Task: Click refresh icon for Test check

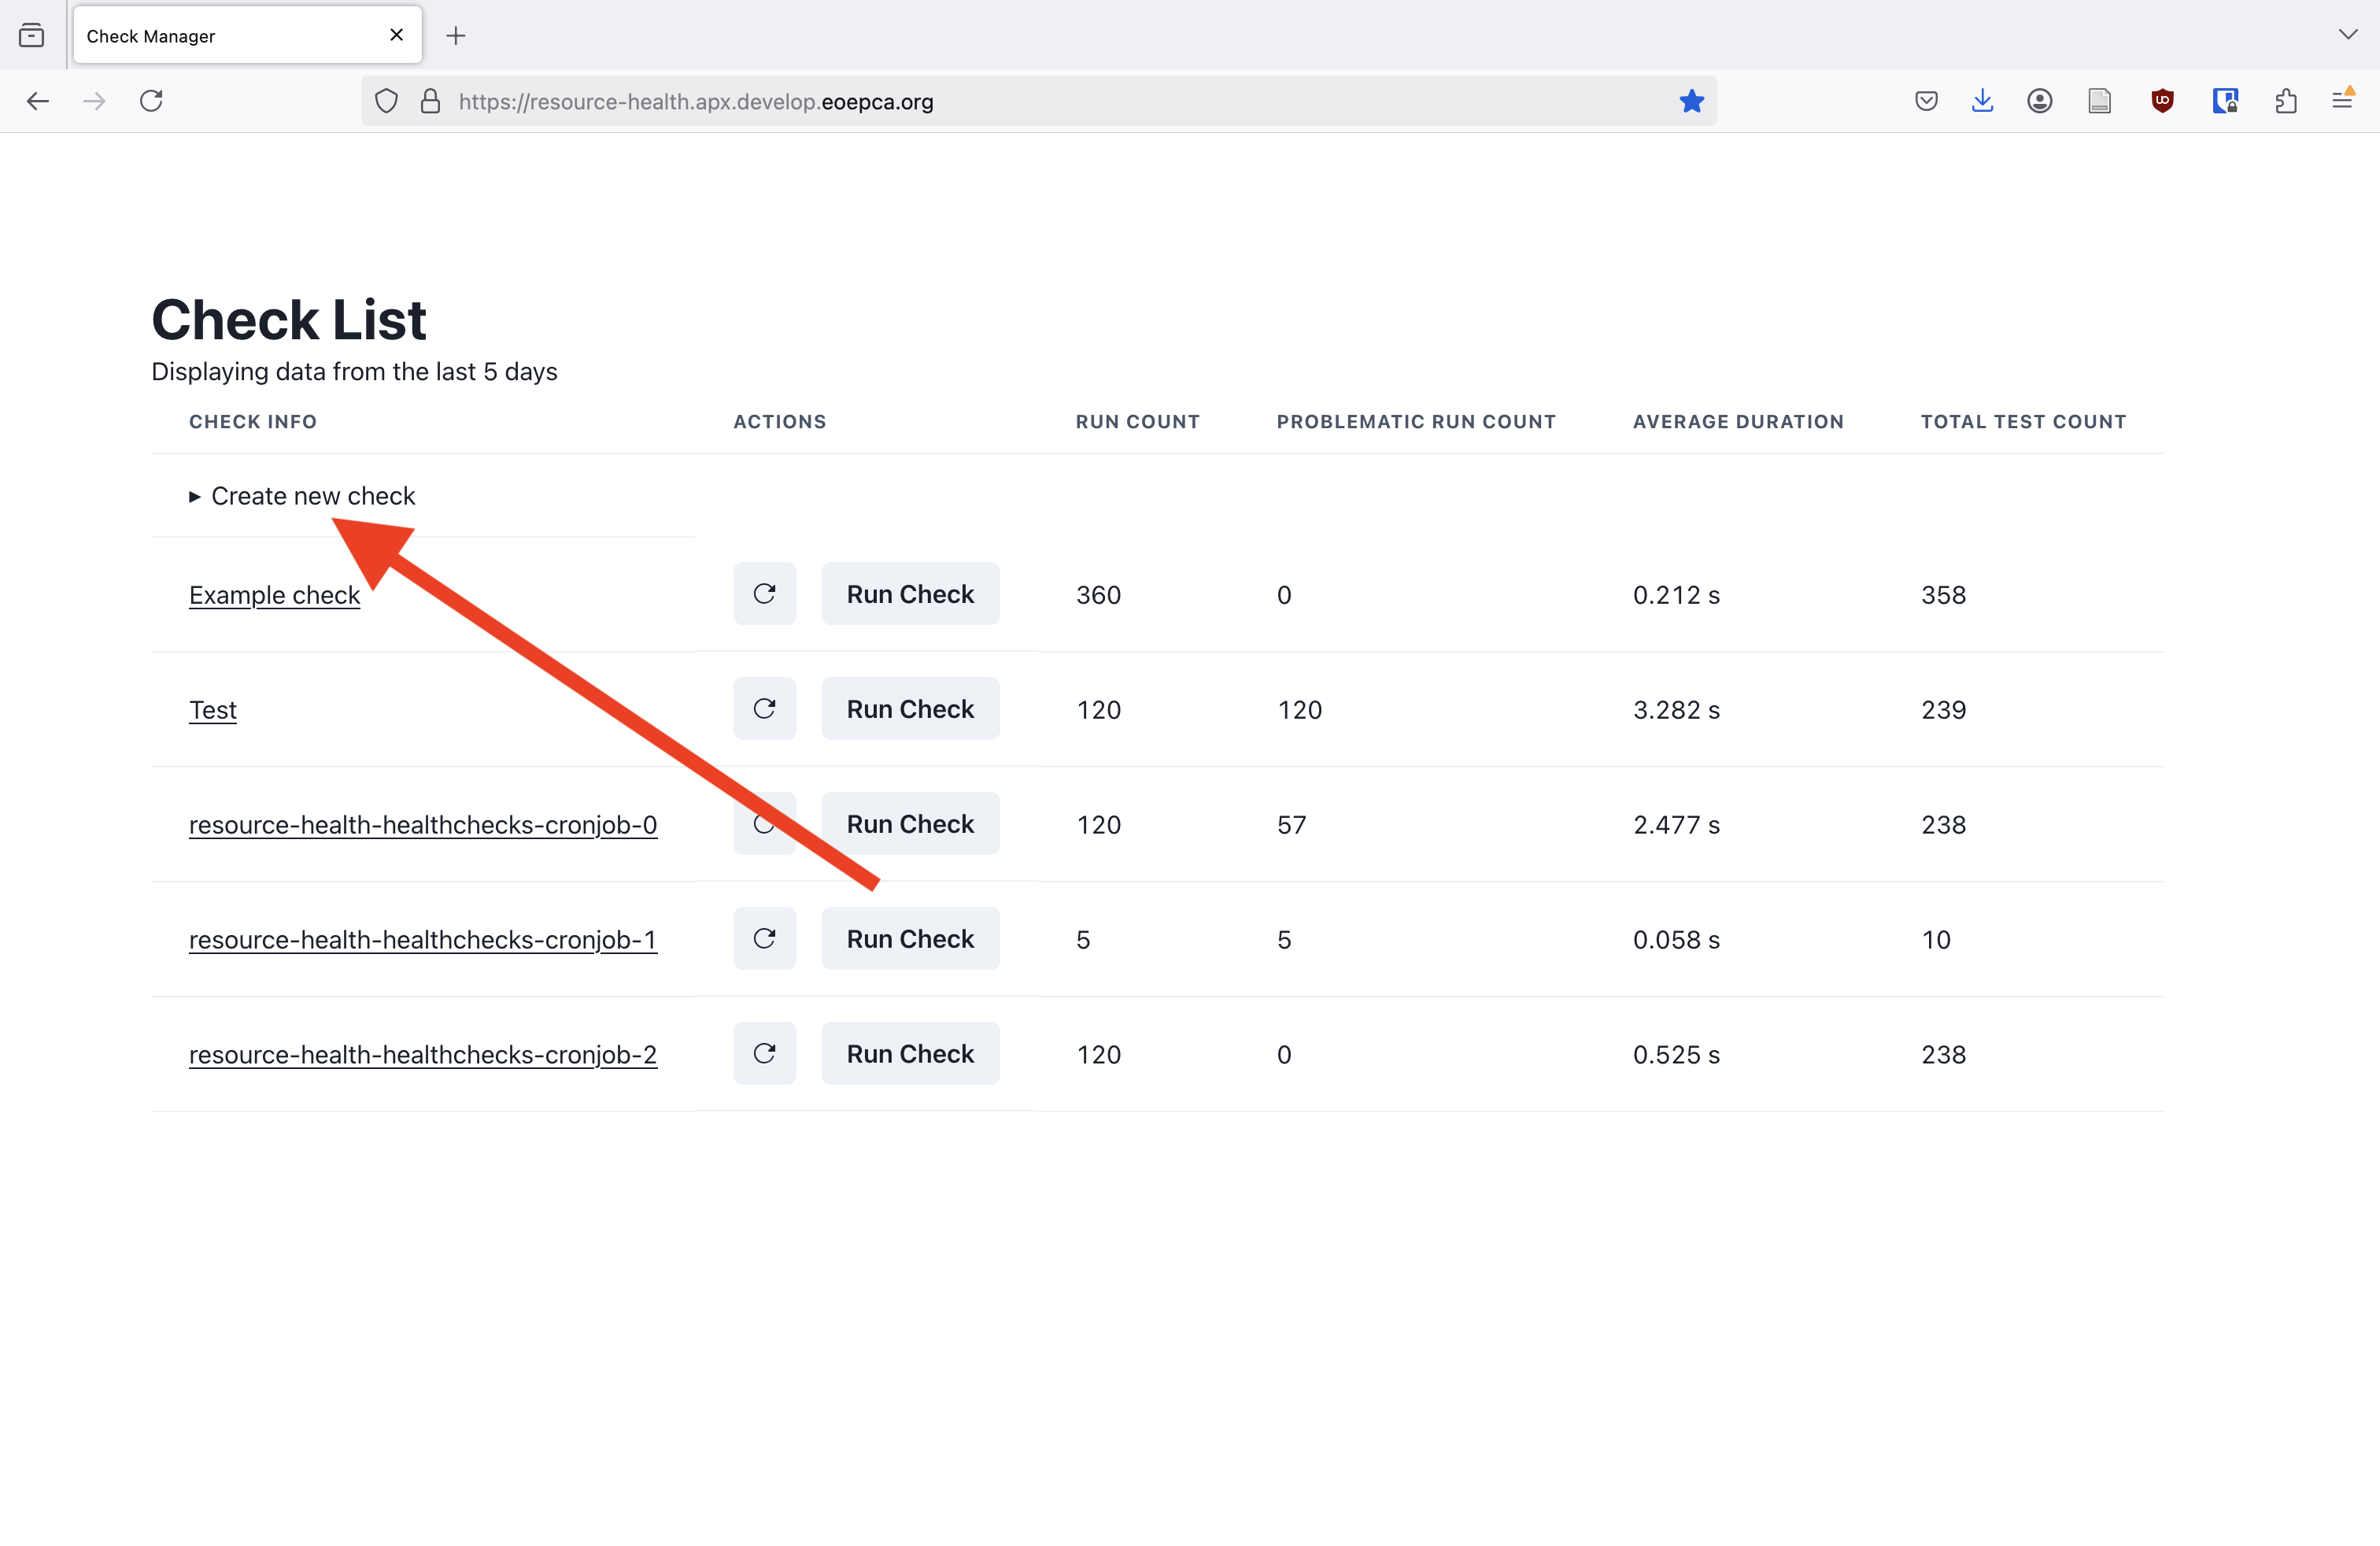Action: 764,709
